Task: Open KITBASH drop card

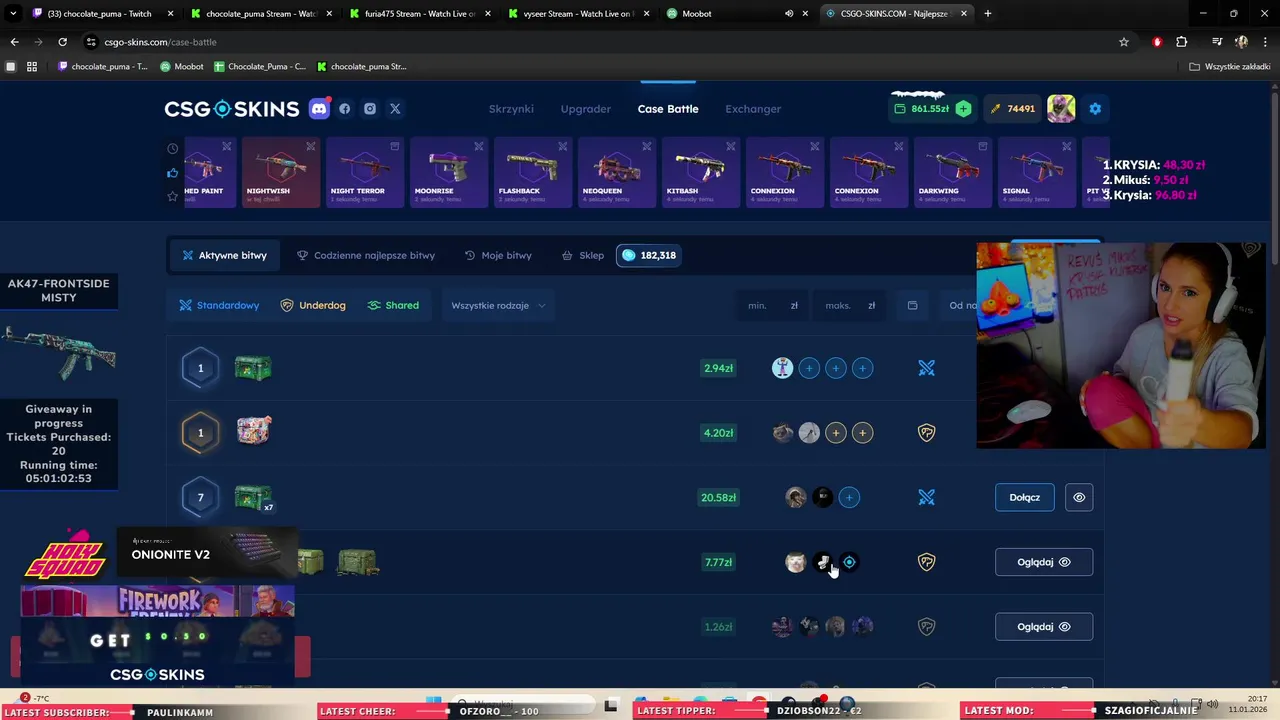Action: 701,172
